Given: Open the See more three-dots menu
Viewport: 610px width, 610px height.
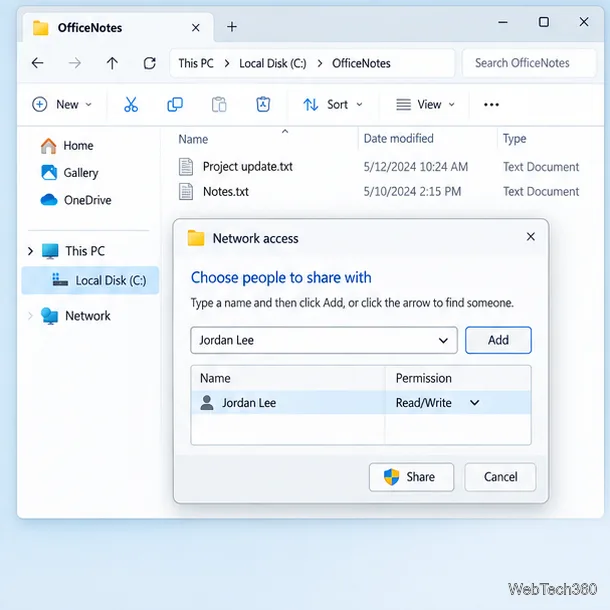Looking at the screenshot, I should coord(491,104).
